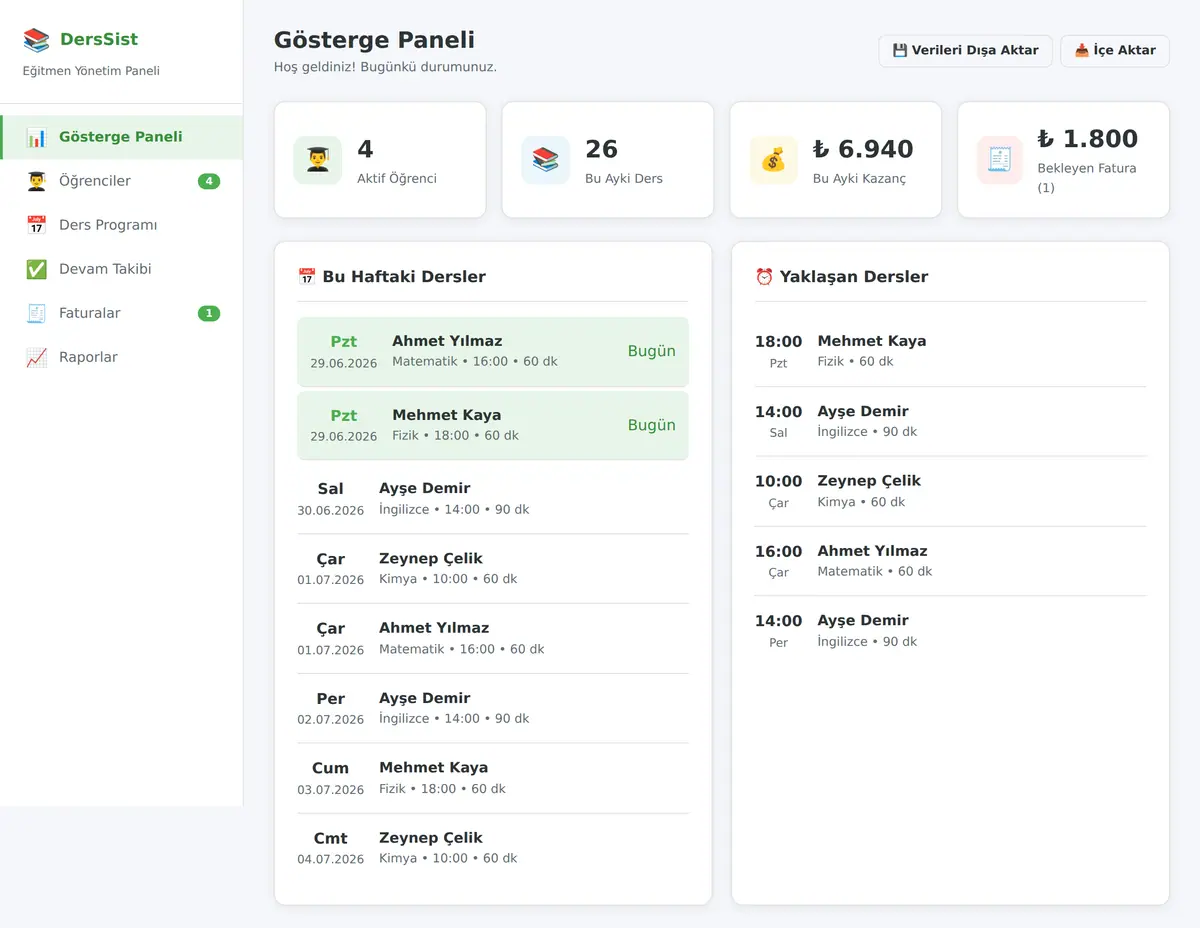Click the Bekleyen Fatura receipt icon
Image resolution: width=1200 pixels, height=928 pixels.
click(1001, 160)
